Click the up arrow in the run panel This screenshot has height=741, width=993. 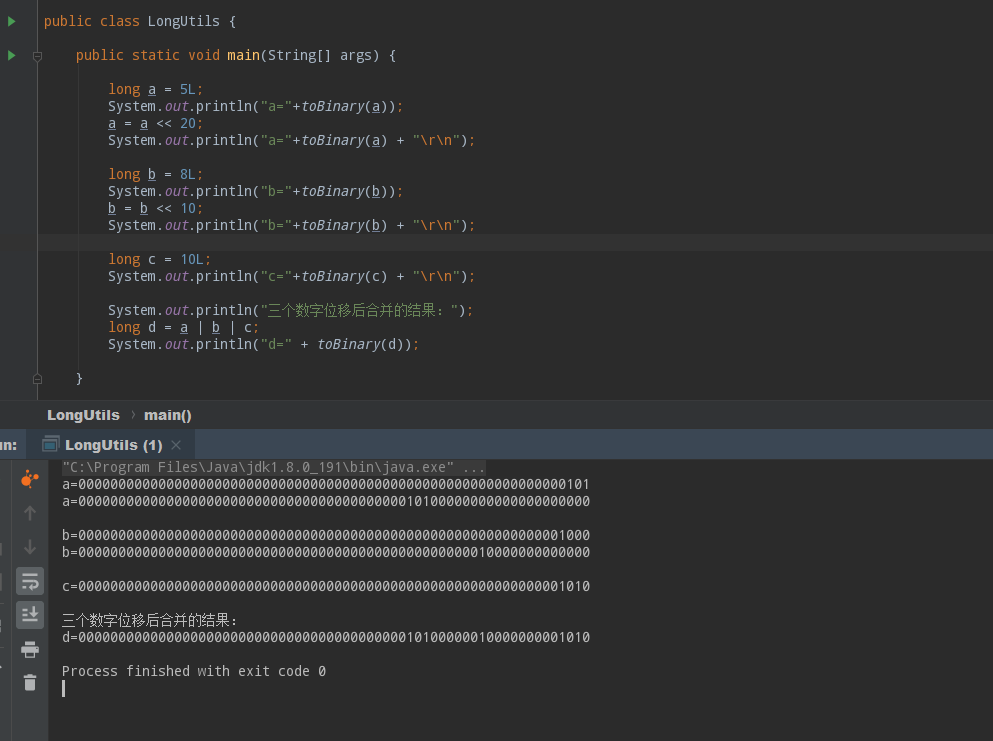pos(30,513)
